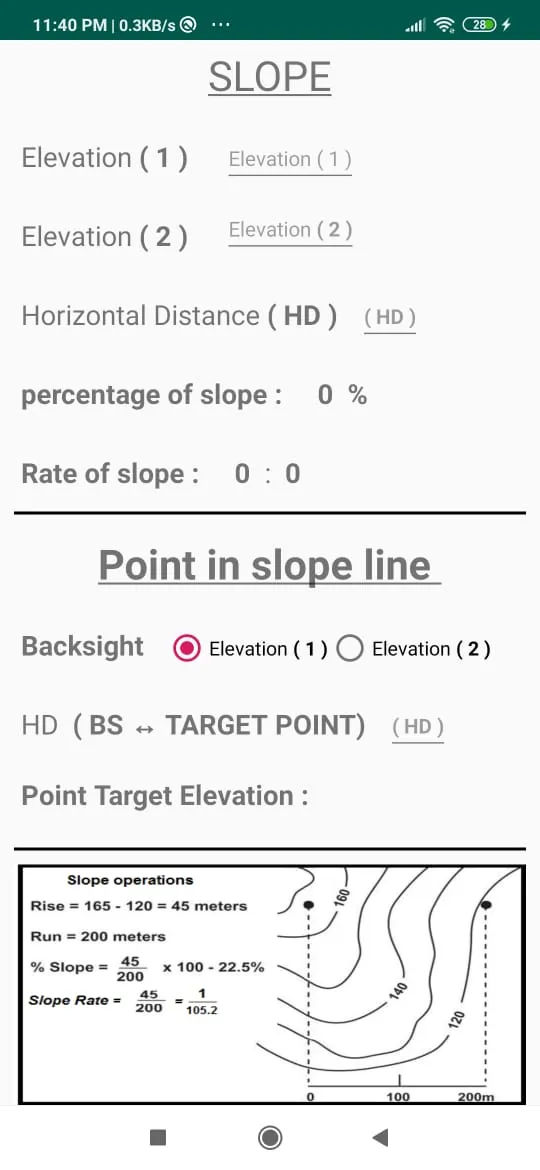The height and width of the screenshot is (1170, 540).
Task: Tap the Android home circle icon
Action: coord(269,1137)
